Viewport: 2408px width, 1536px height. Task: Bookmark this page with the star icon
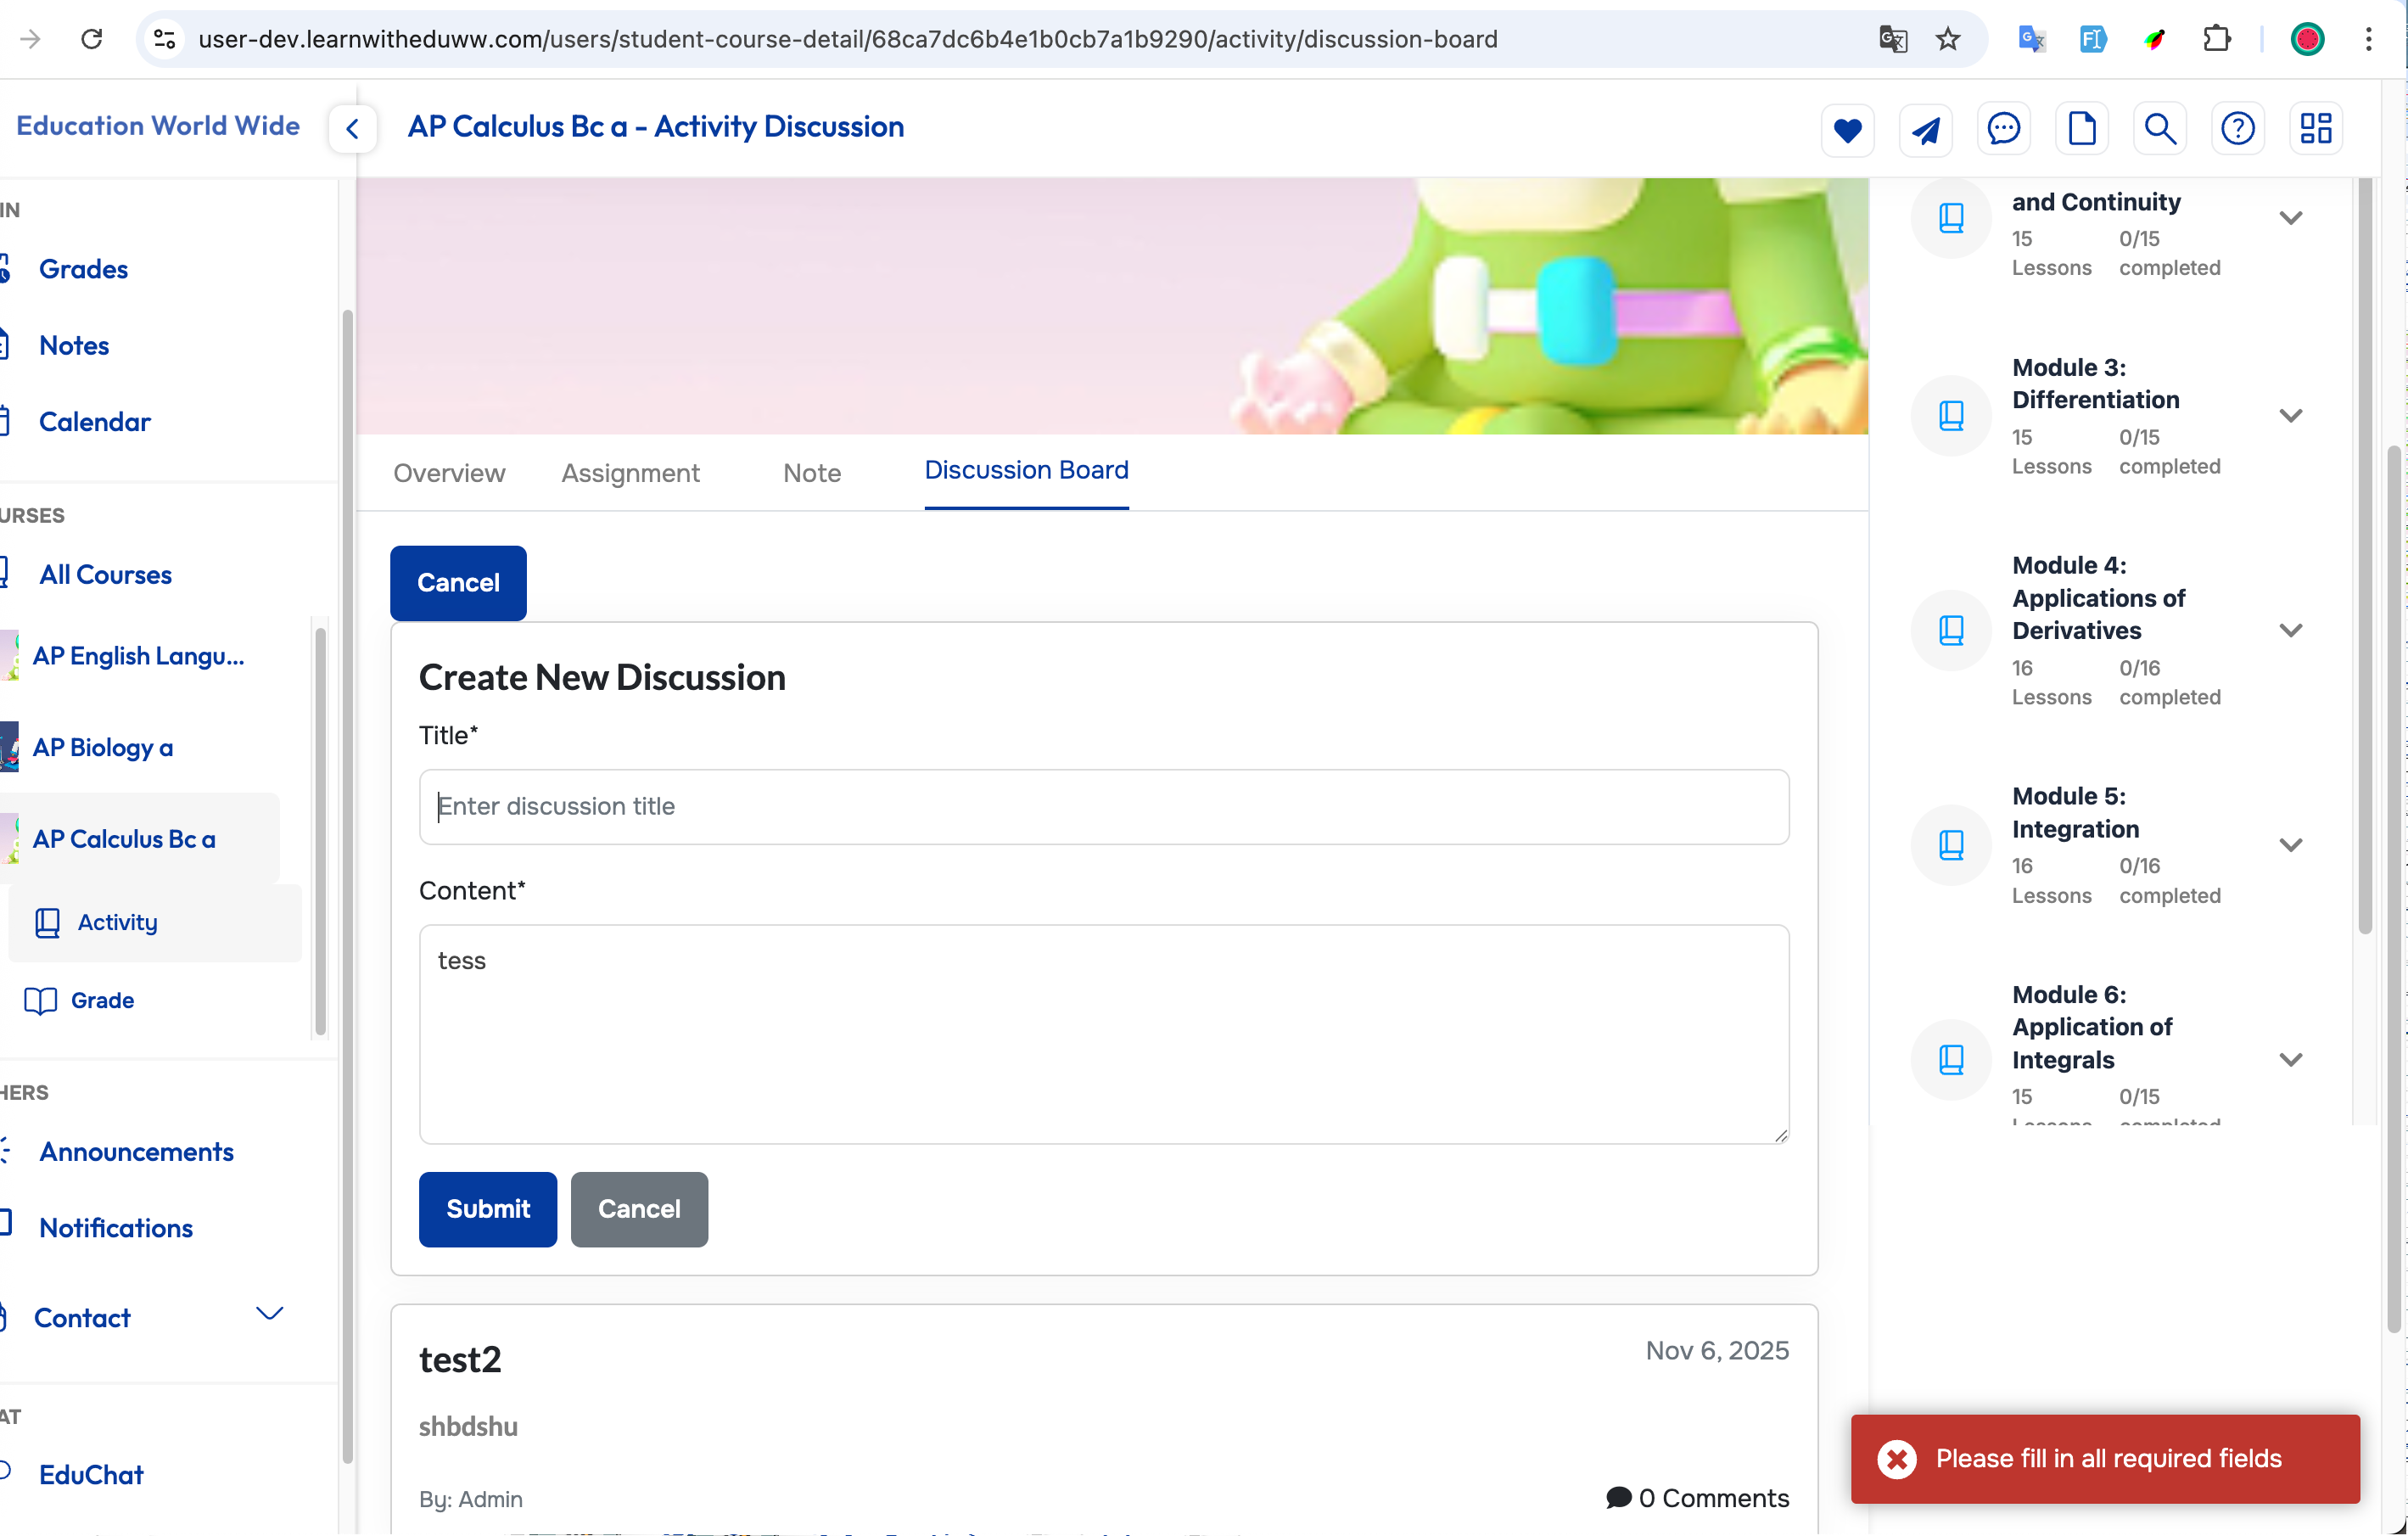1947,39
